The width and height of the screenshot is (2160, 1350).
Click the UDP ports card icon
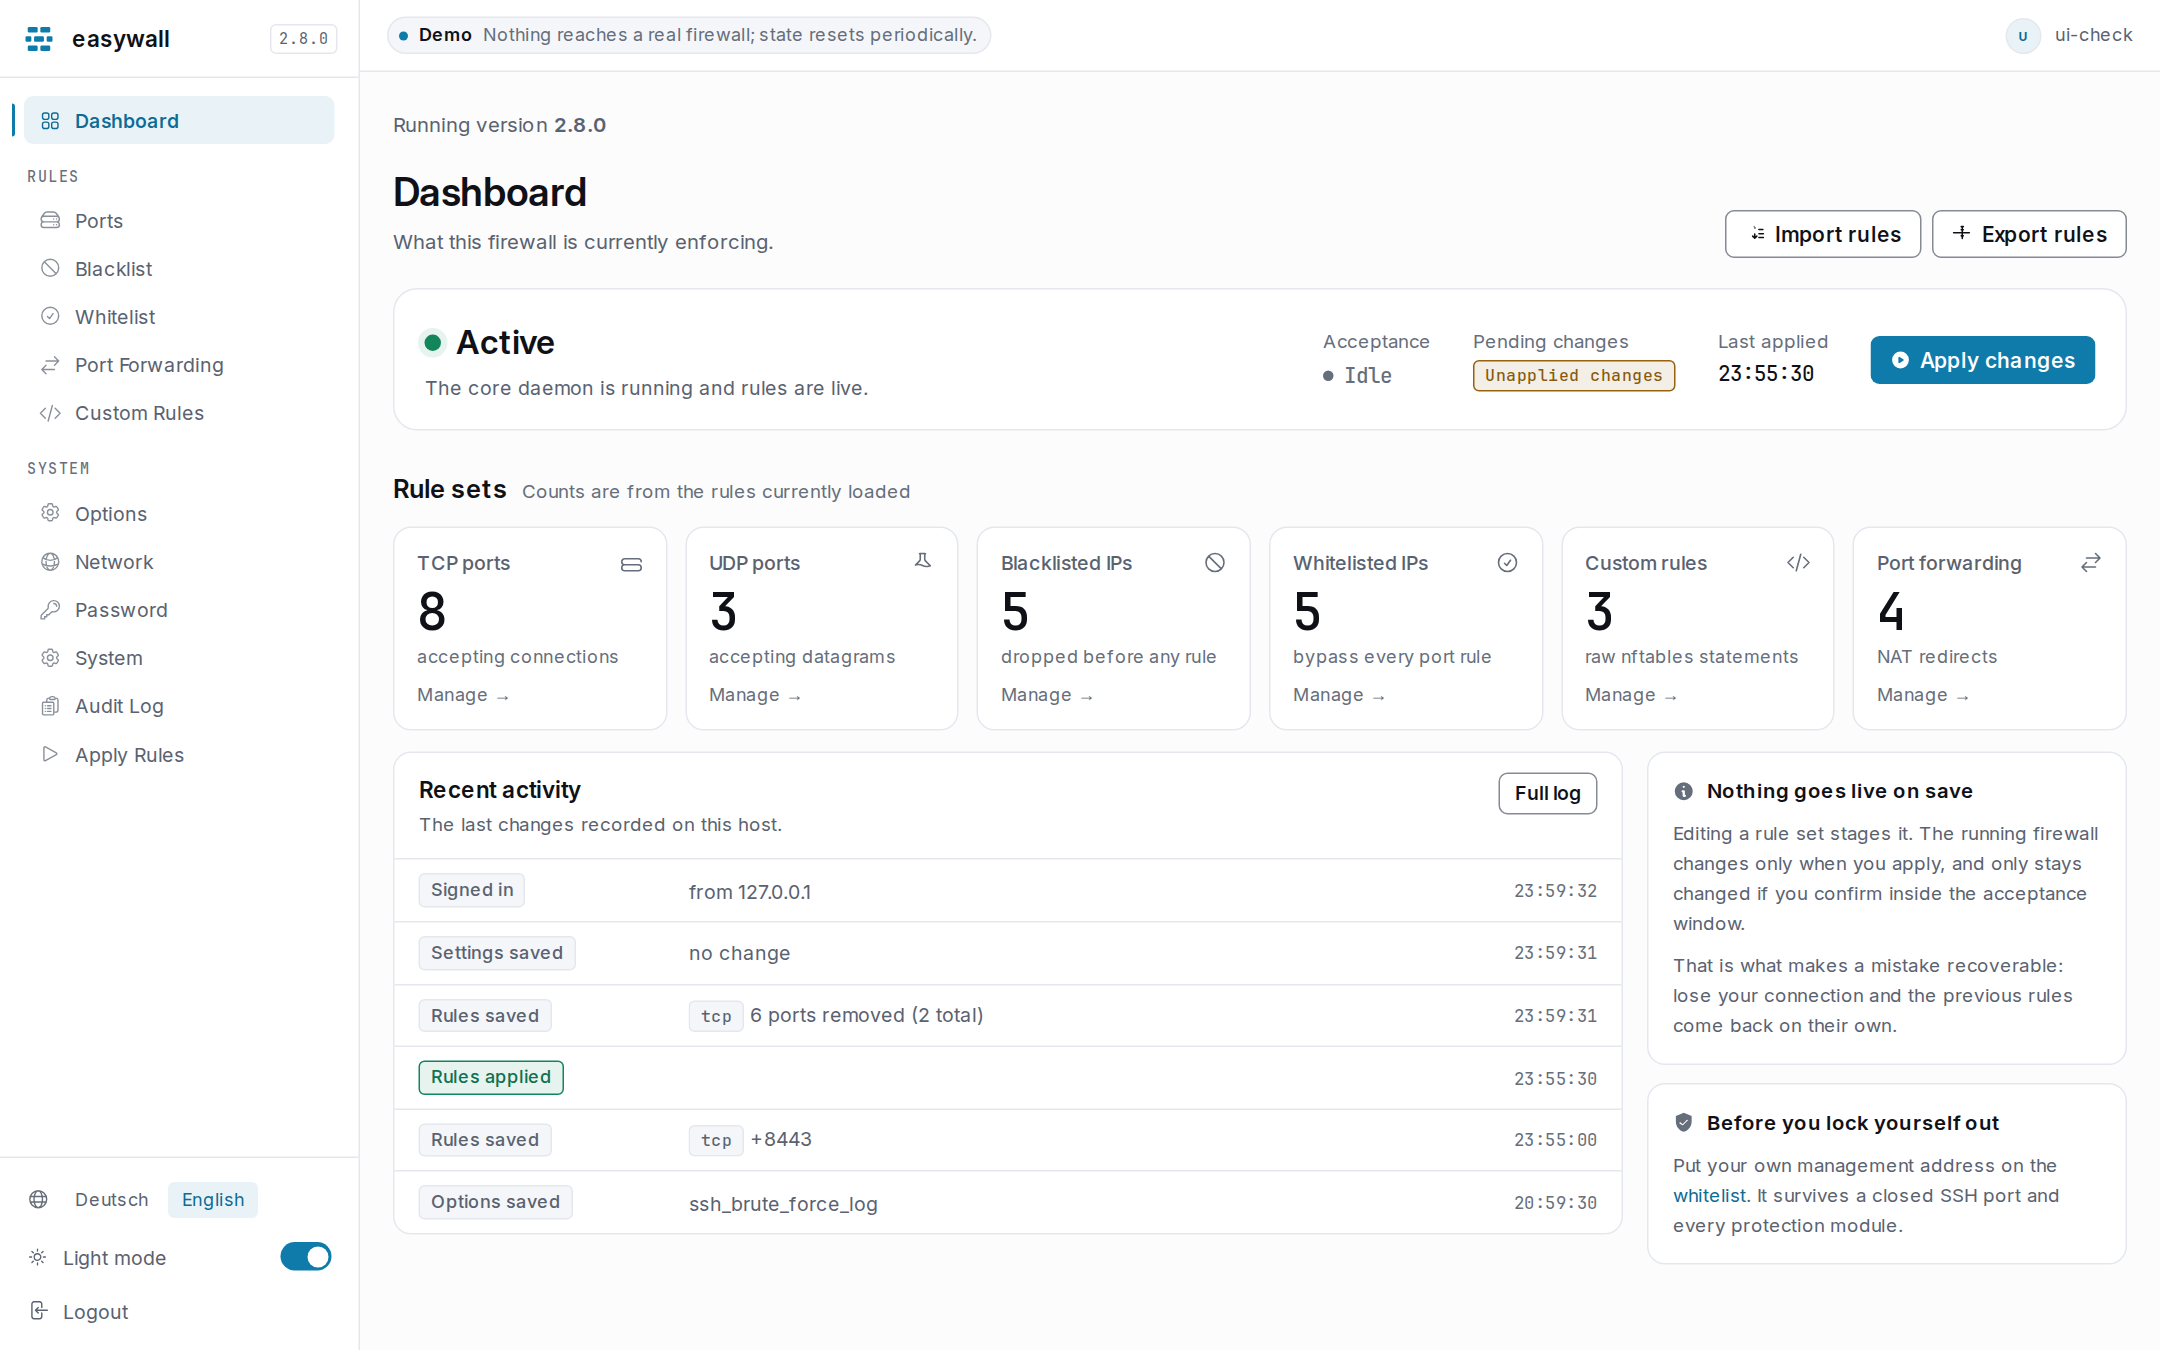click(923, 561)
